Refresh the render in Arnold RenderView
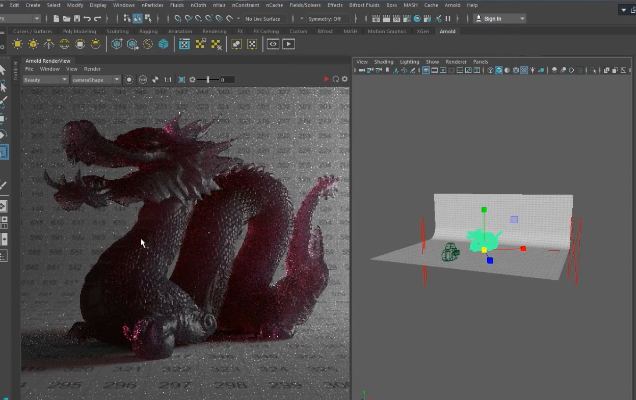The image size is (636, 400). [x=335, y=79]
